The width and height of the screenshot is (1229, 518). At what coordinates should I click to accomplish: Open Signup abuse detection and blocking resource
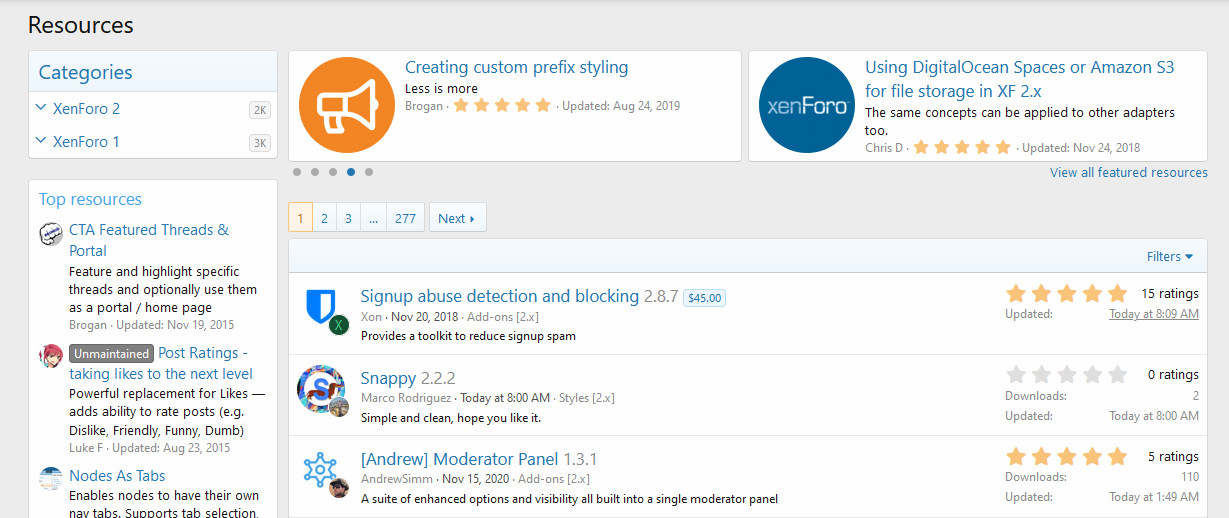[499, 296]
